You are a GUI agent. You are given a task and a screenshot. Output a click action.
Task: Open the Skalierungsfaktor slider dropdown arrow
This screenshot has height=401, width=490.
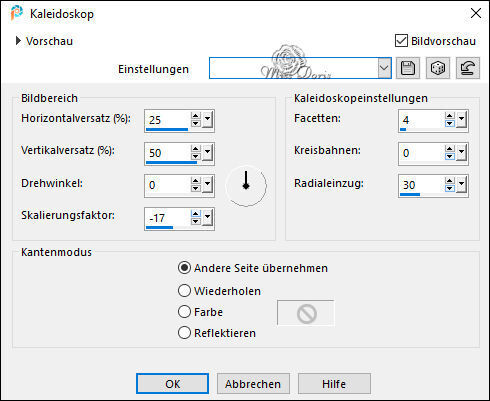(208, 218)
